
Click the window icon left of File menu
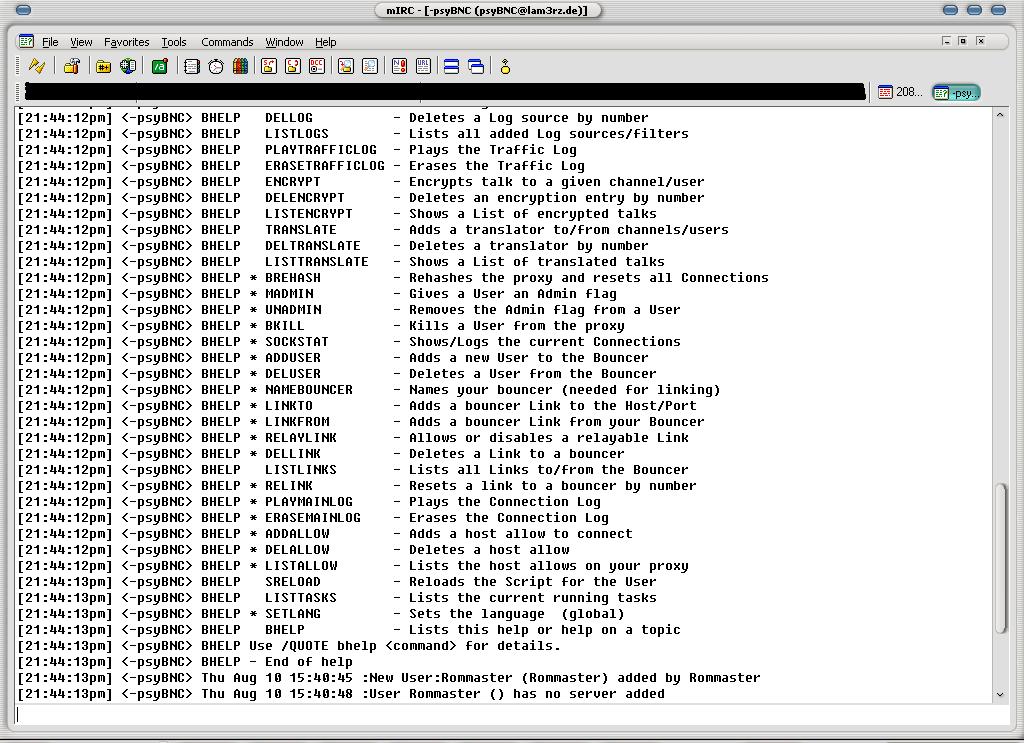pos(26,42)
